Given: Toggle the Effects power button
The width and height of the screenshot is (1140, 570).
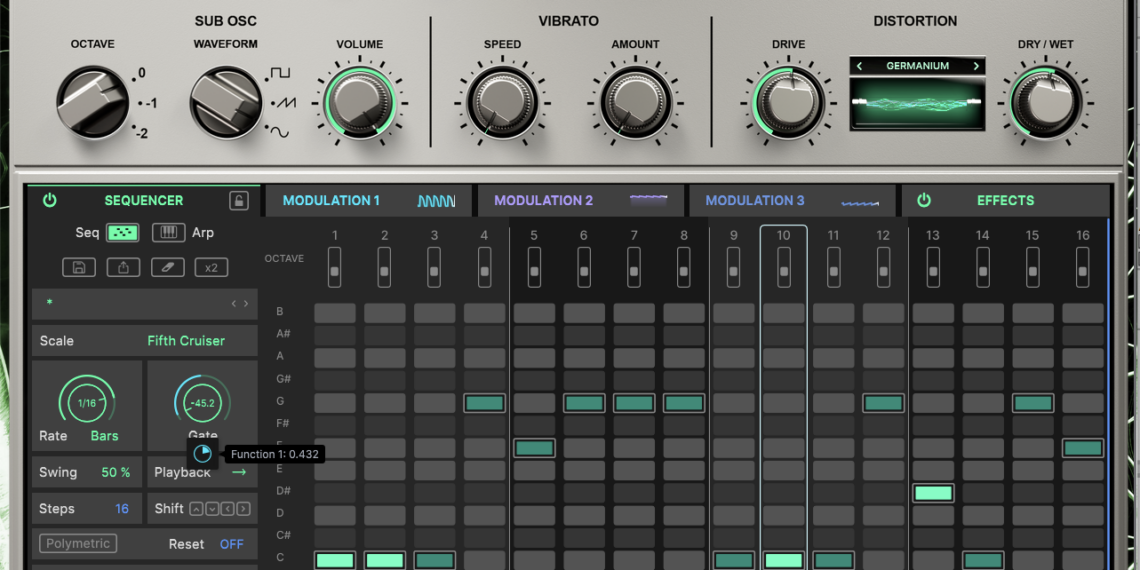Looking at the screenshot, I should 923,200.
